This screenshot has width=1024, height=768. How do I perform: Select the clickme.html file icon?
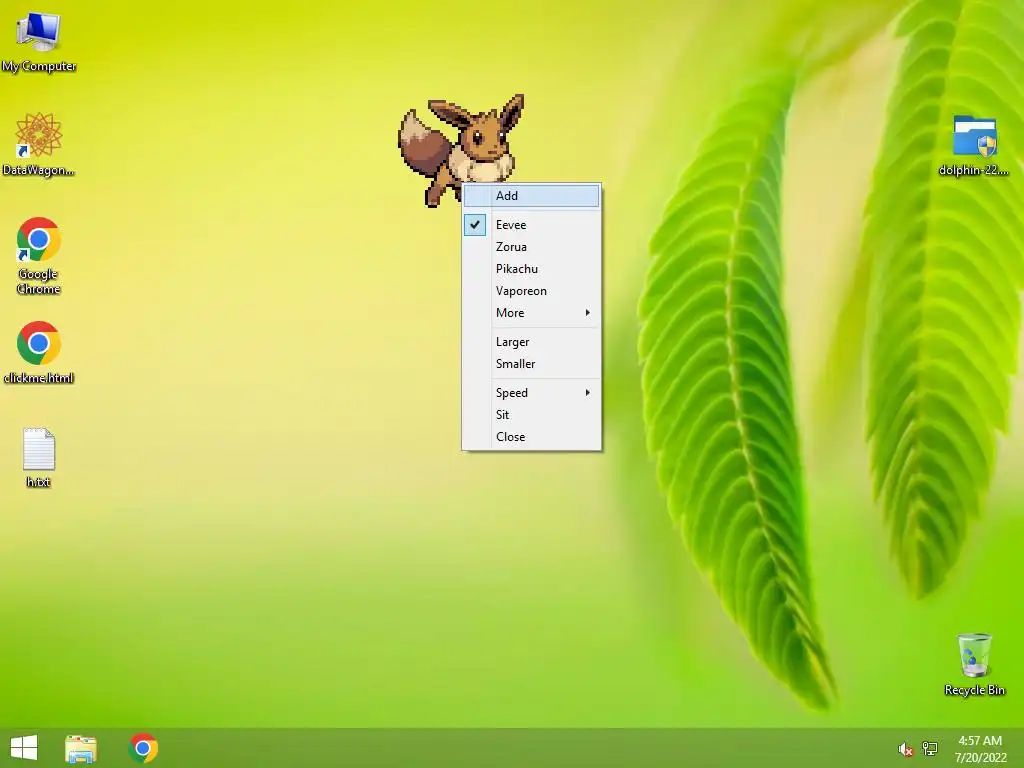coord(39,352)
